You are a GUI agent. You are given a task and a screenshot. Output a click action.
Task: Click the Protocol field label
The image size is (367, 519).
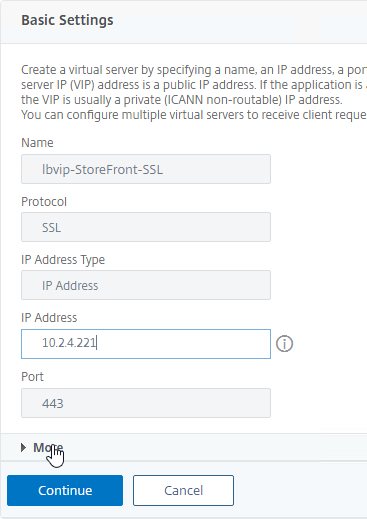(44, 202)
